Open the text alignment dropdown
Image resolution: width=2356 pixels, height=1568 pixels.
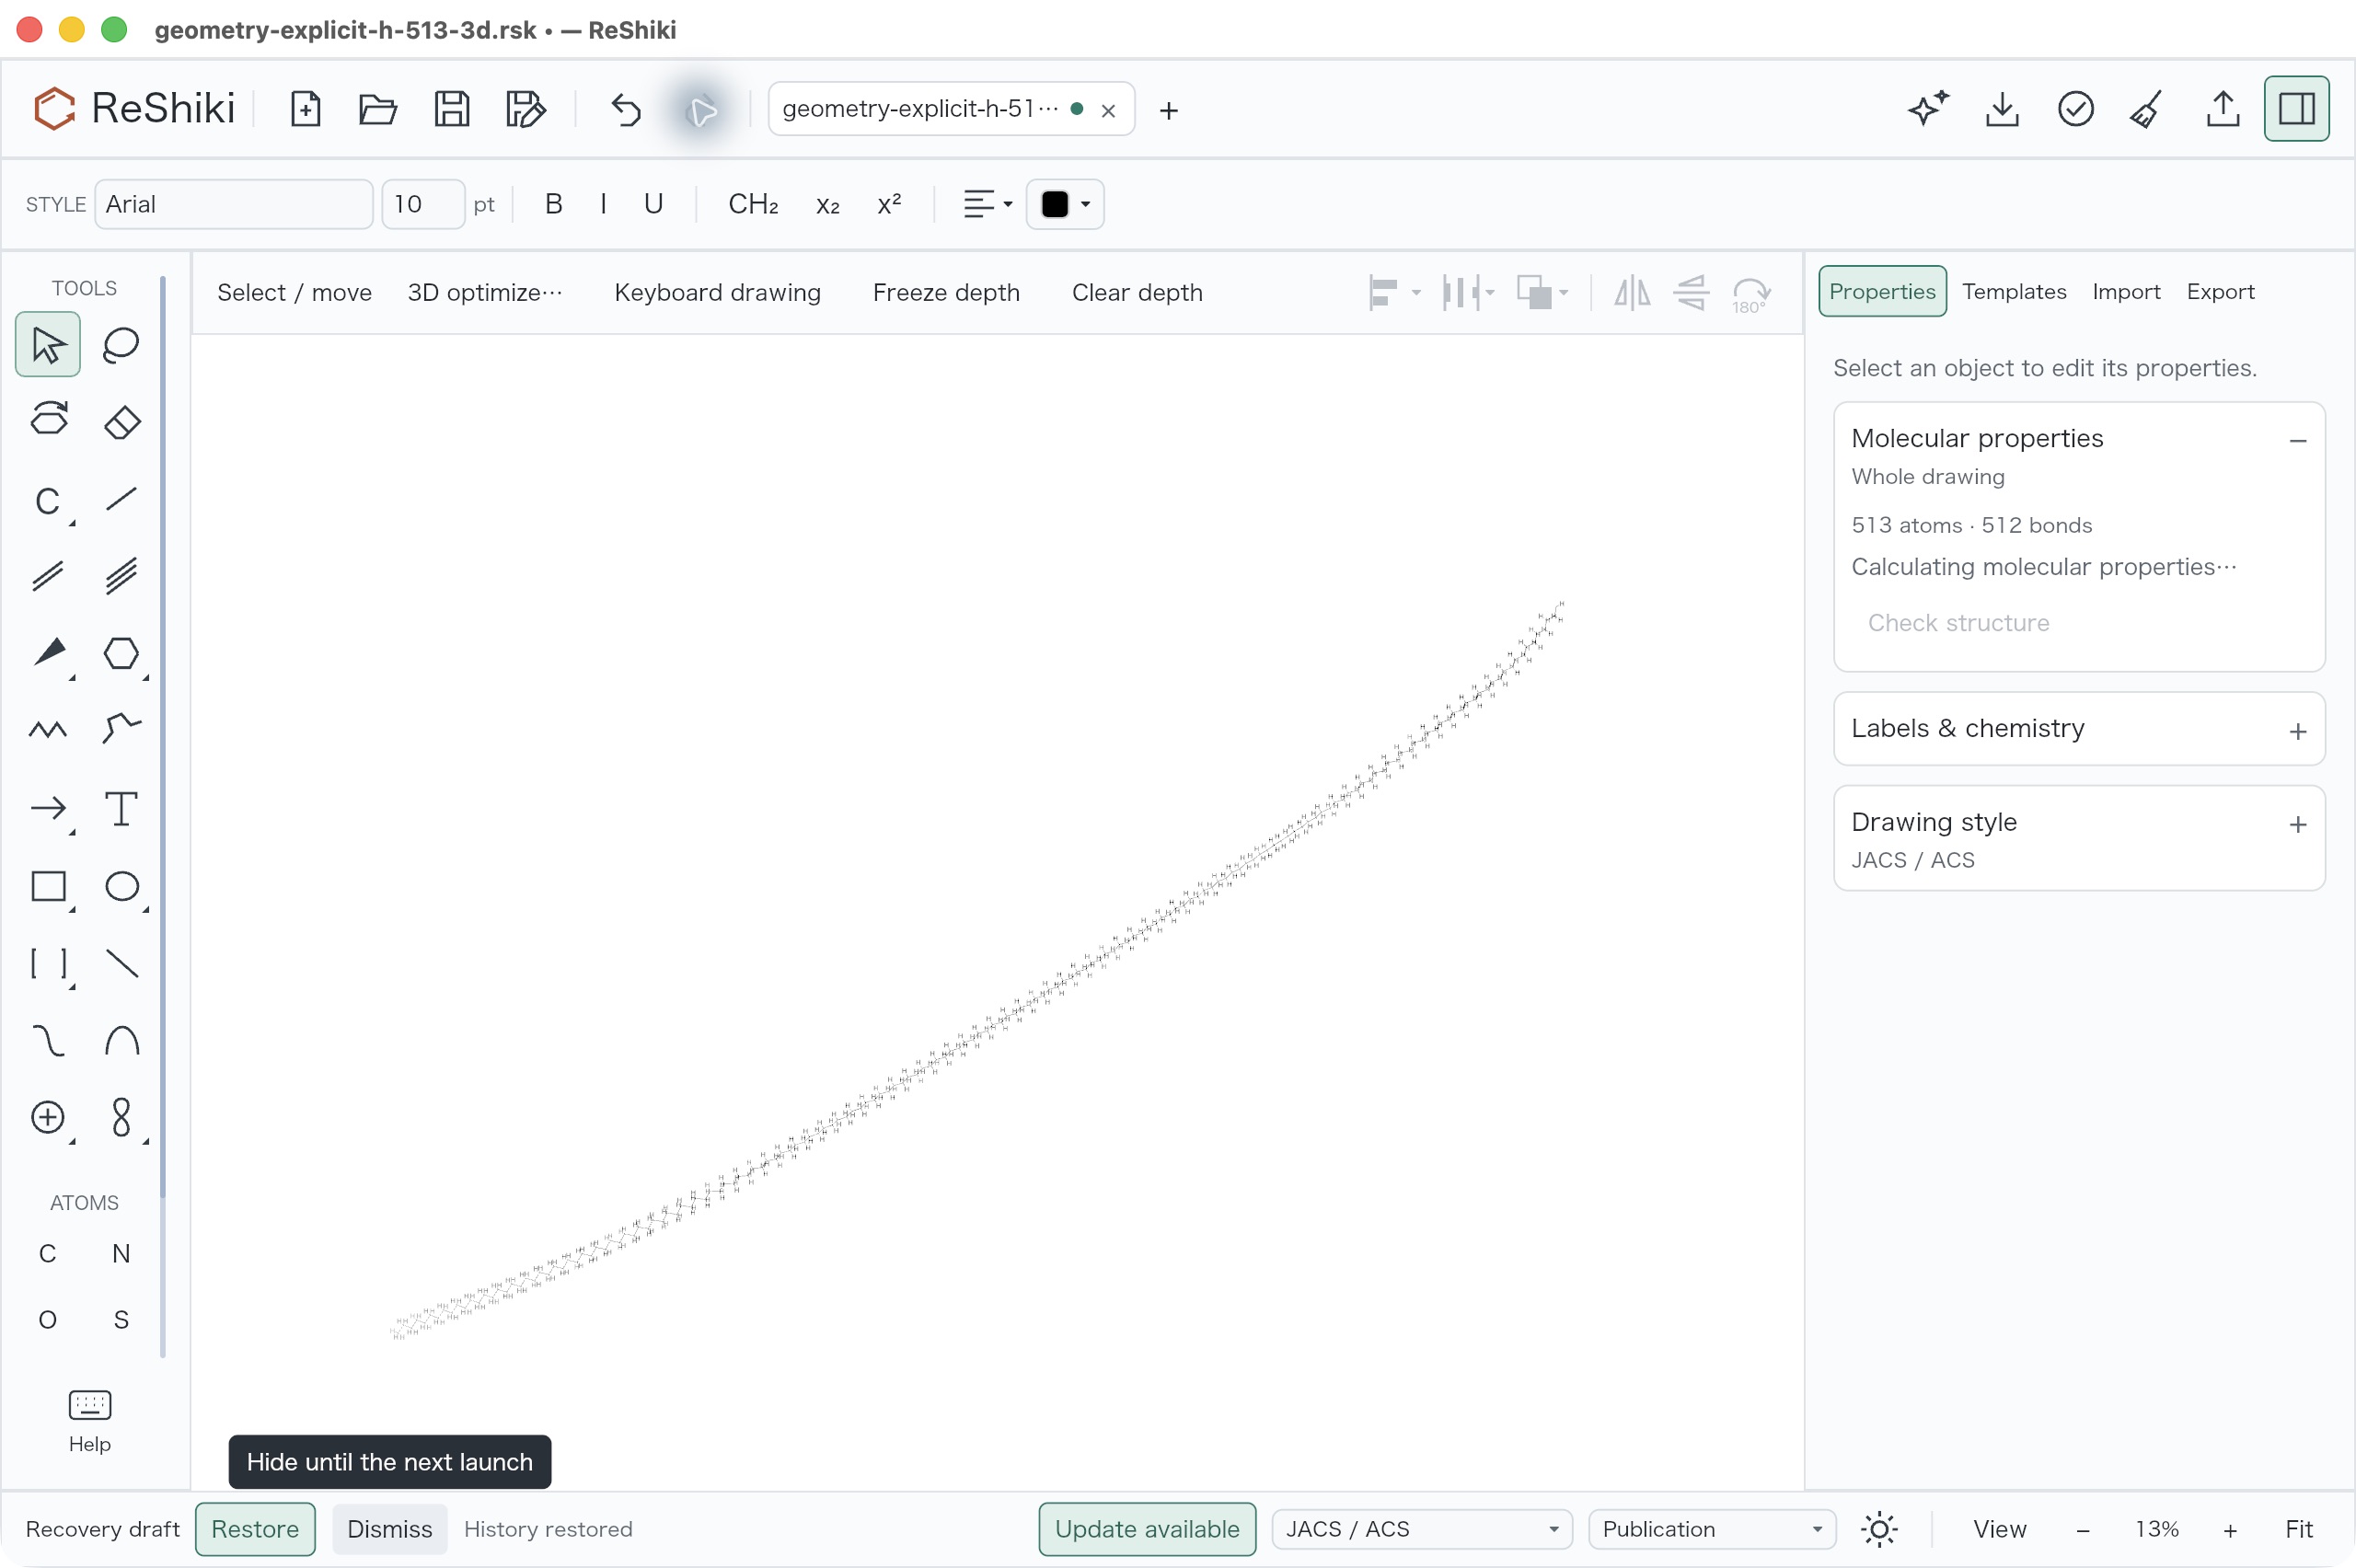click(988, 204)
